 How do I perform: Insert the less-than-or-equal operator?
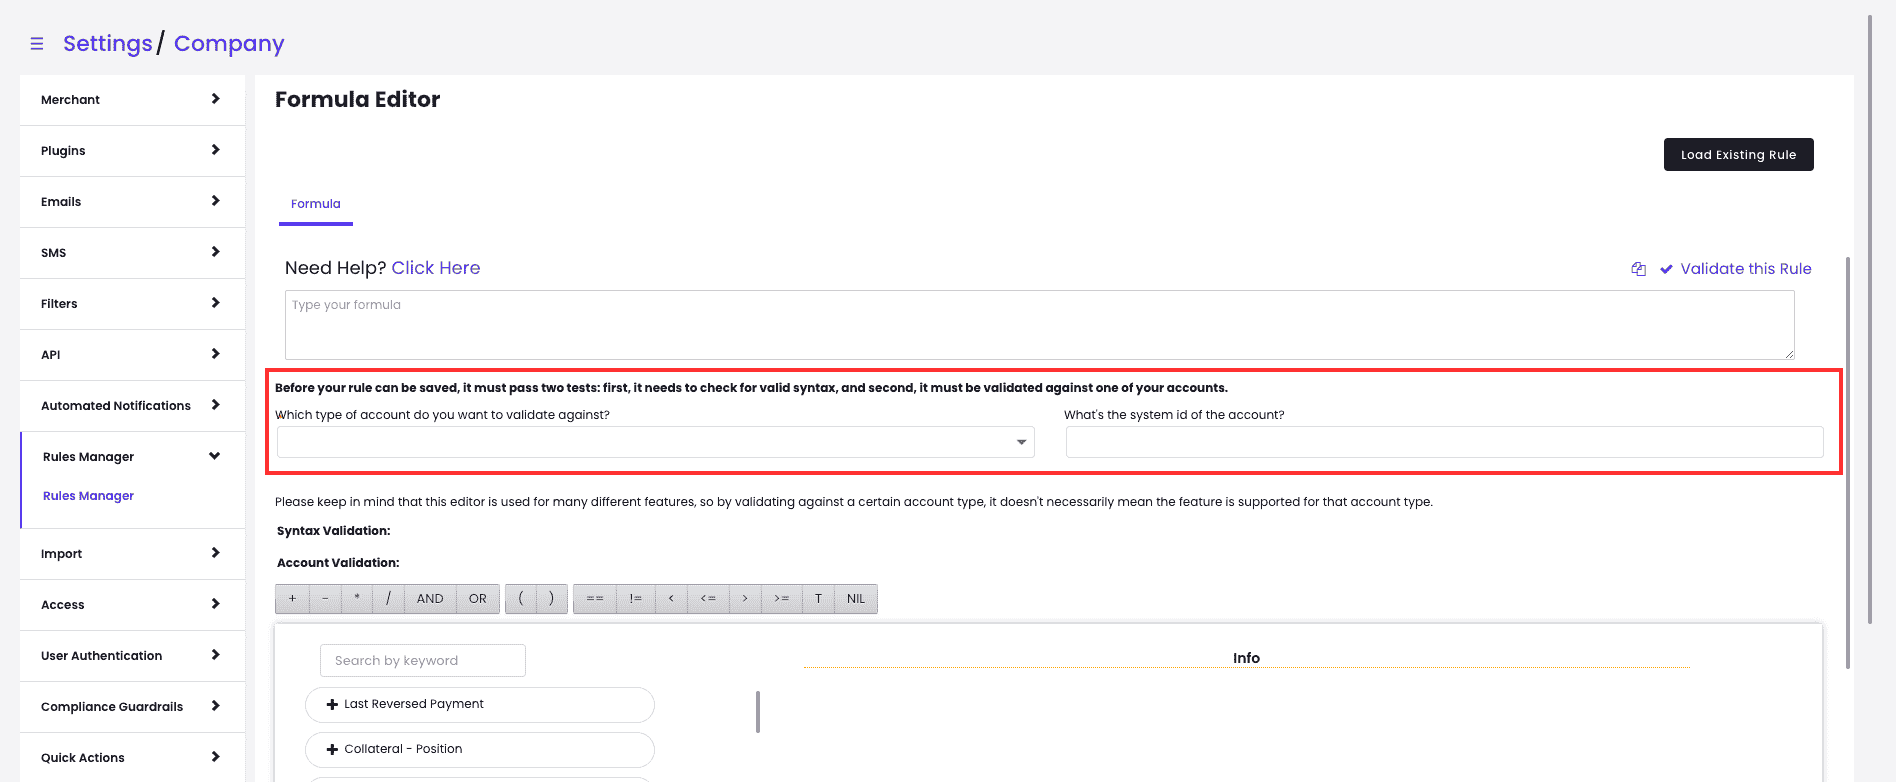point(708,599)
